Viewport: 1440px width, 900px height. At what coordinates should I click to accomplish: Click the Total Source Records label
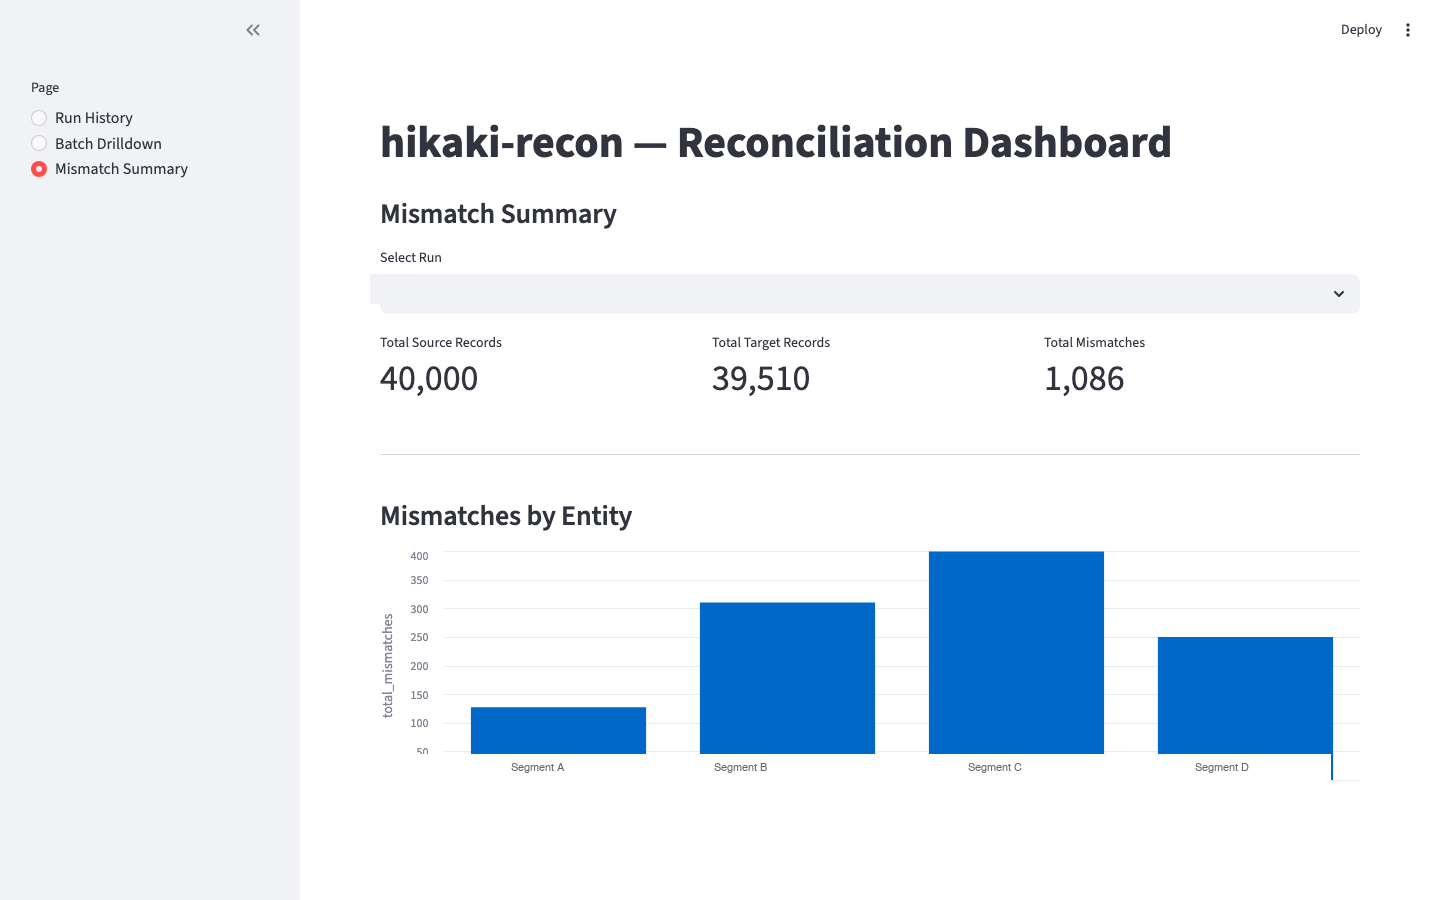(x=441, y=343)
